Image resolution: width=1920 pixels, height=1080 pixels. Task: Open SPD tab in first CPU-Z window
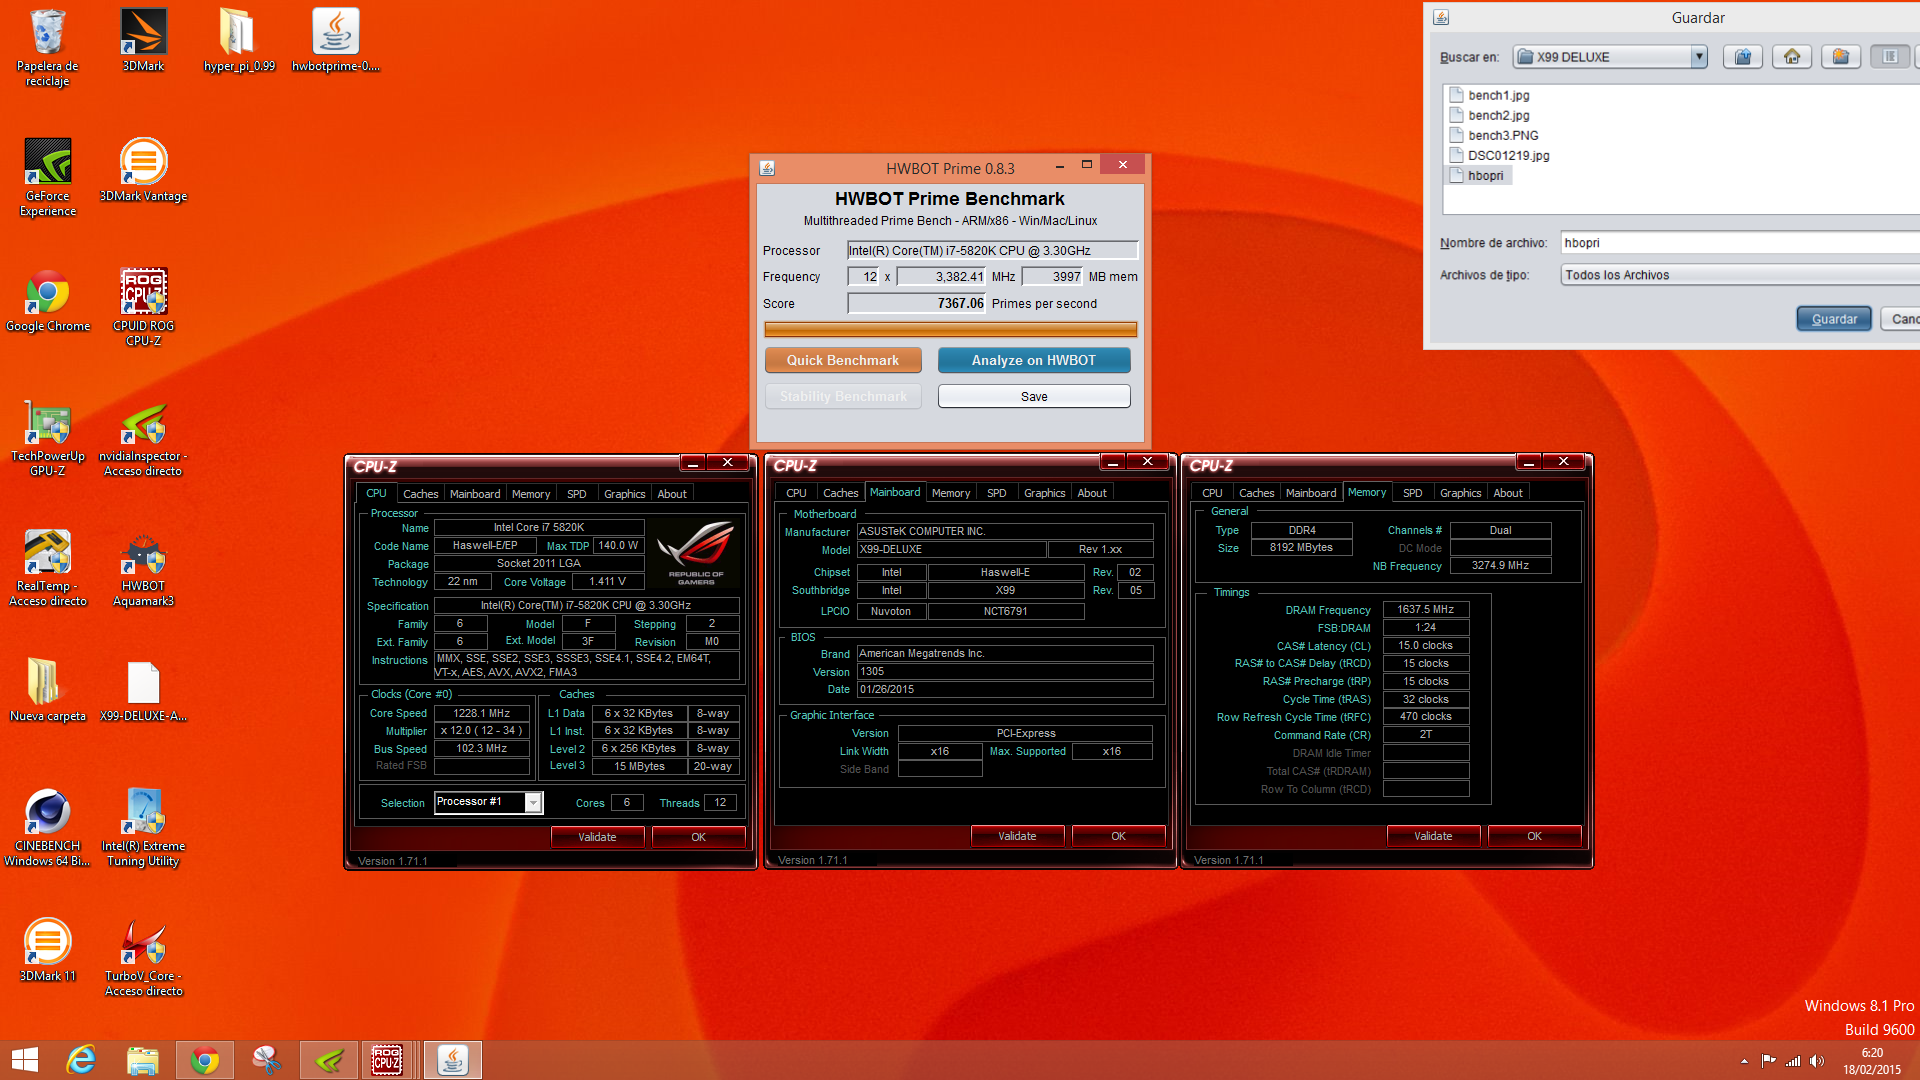coord(577,494)
